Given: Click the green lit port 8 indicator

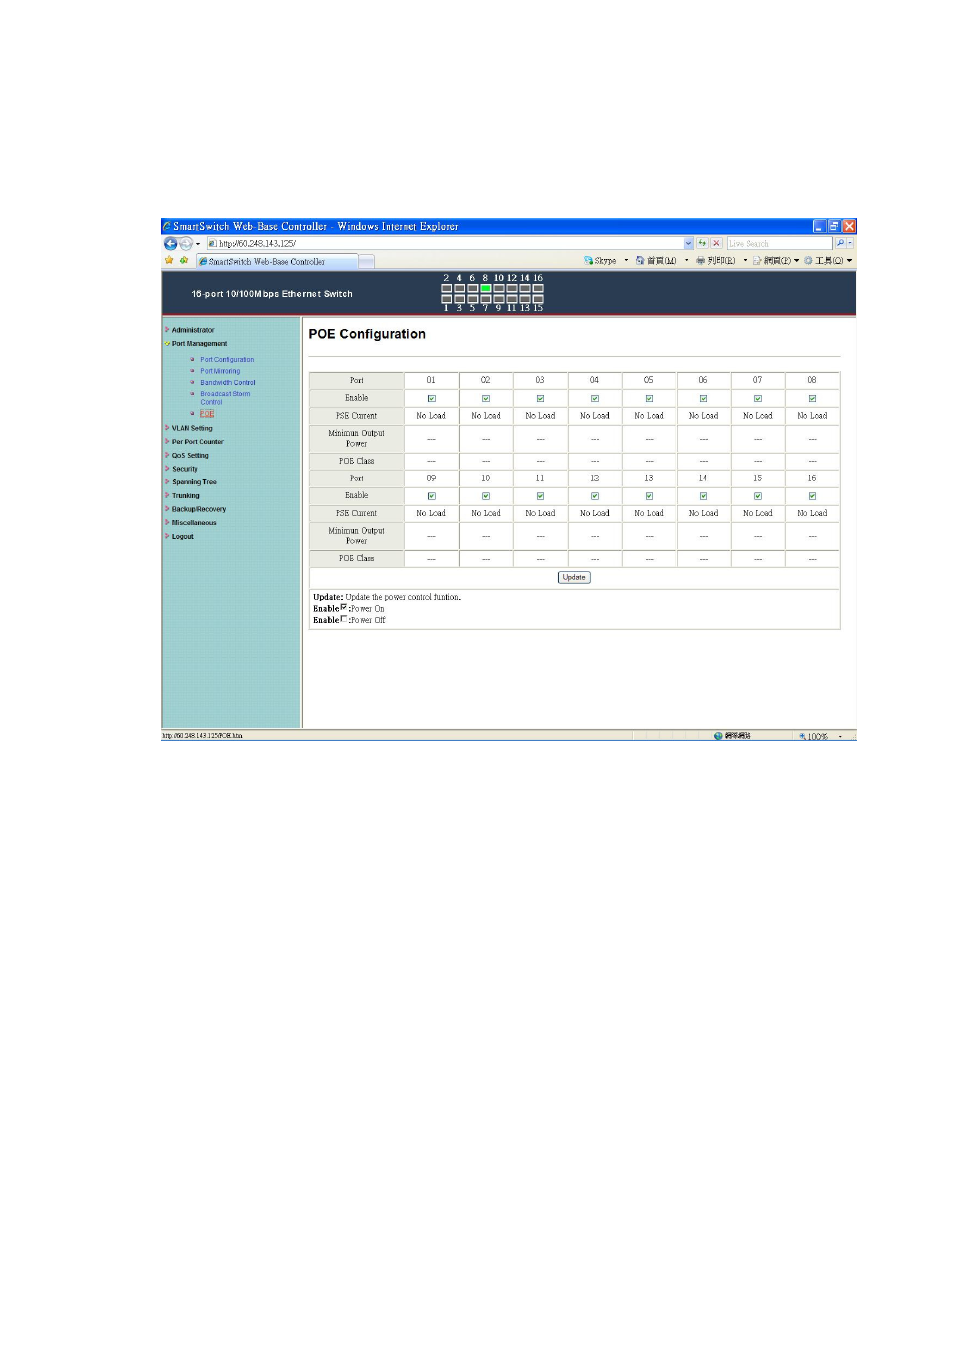Looking at the screenshot, I should pos(485,288).
